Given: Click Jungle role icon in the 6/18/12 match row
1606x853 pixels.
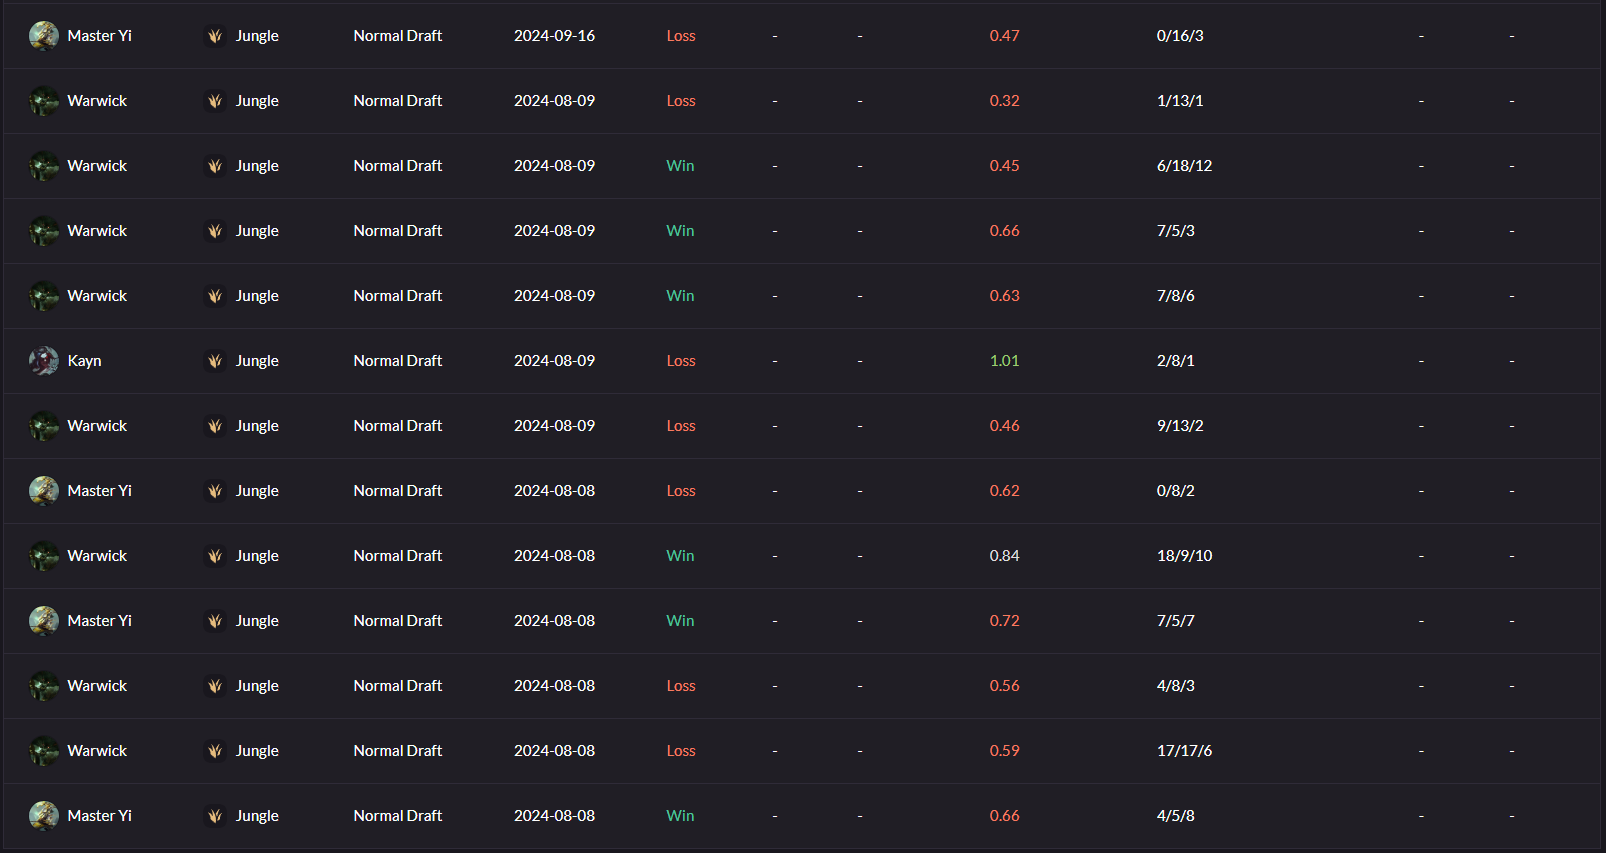Looking at the screenshot, I should pyautogui.click(x=215, y=166).
